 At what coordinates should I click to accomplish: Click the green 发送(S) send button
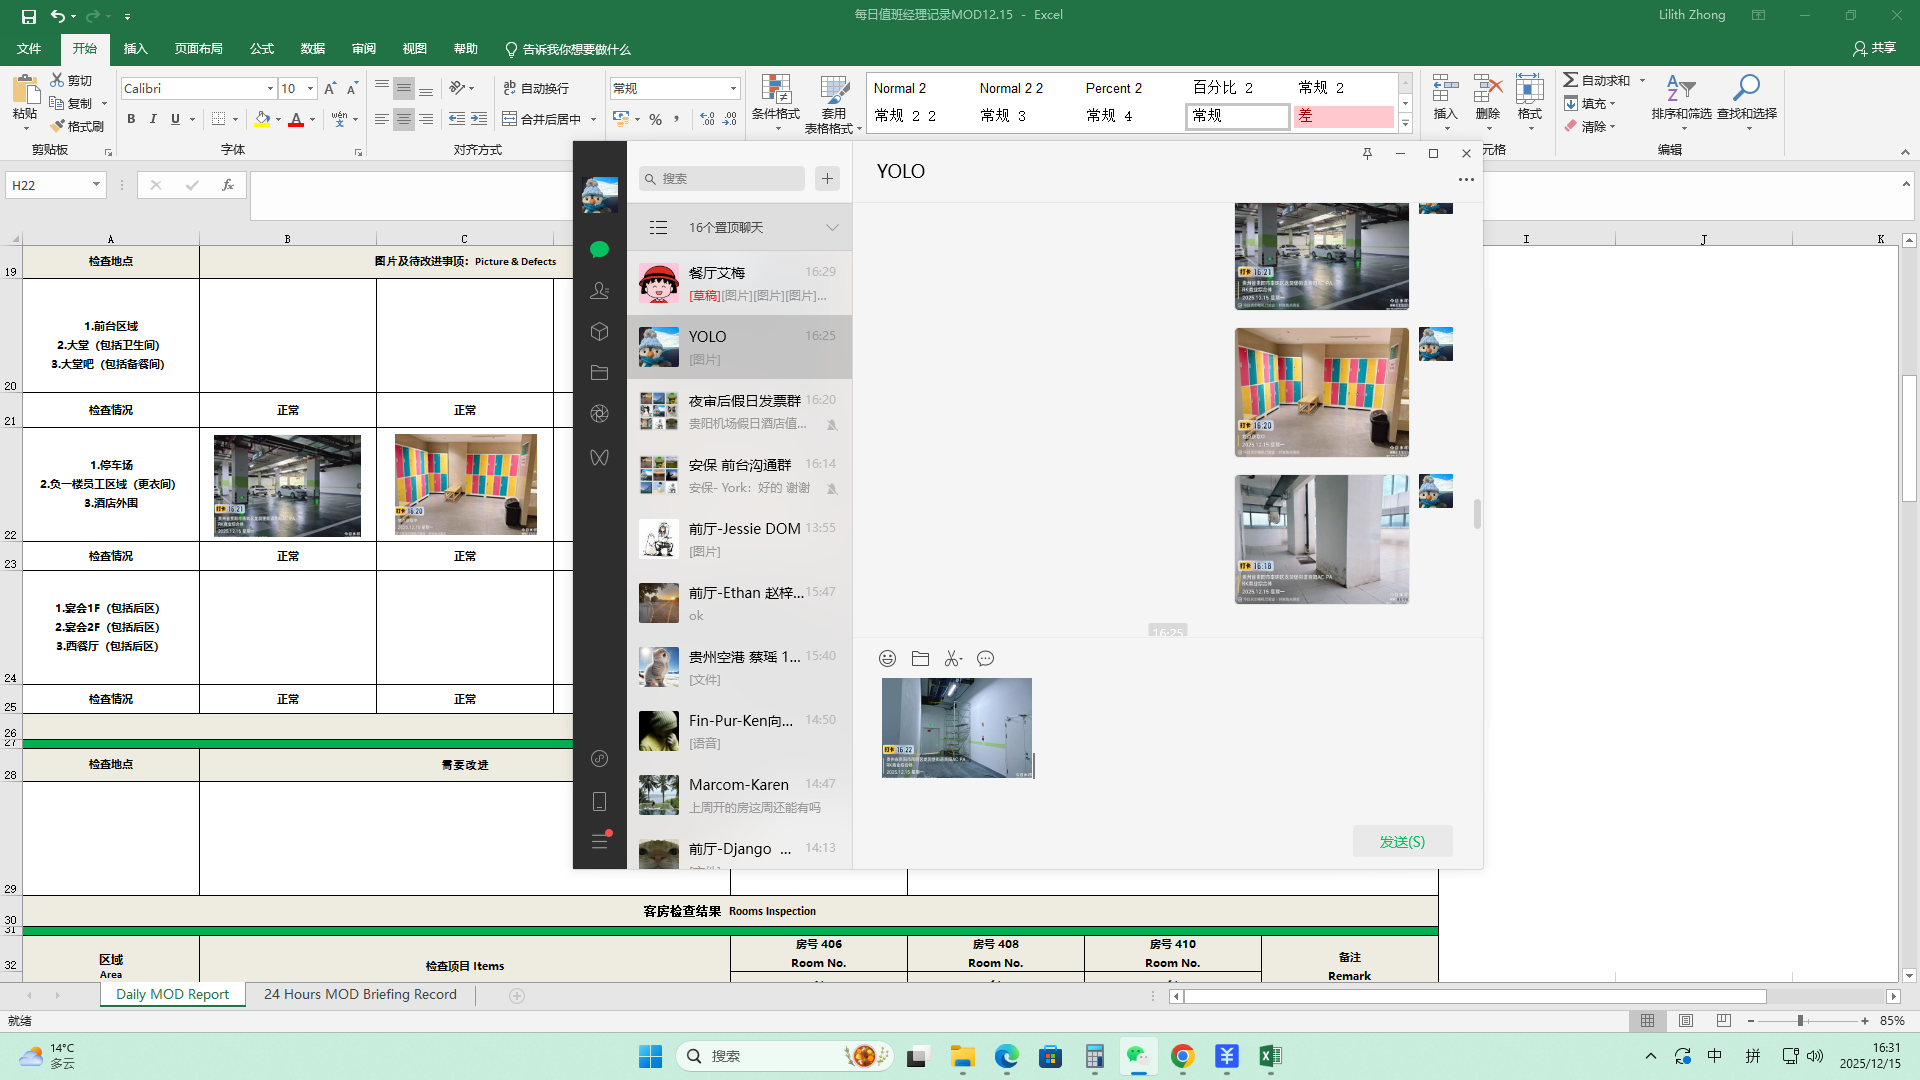coord(1402,841)
